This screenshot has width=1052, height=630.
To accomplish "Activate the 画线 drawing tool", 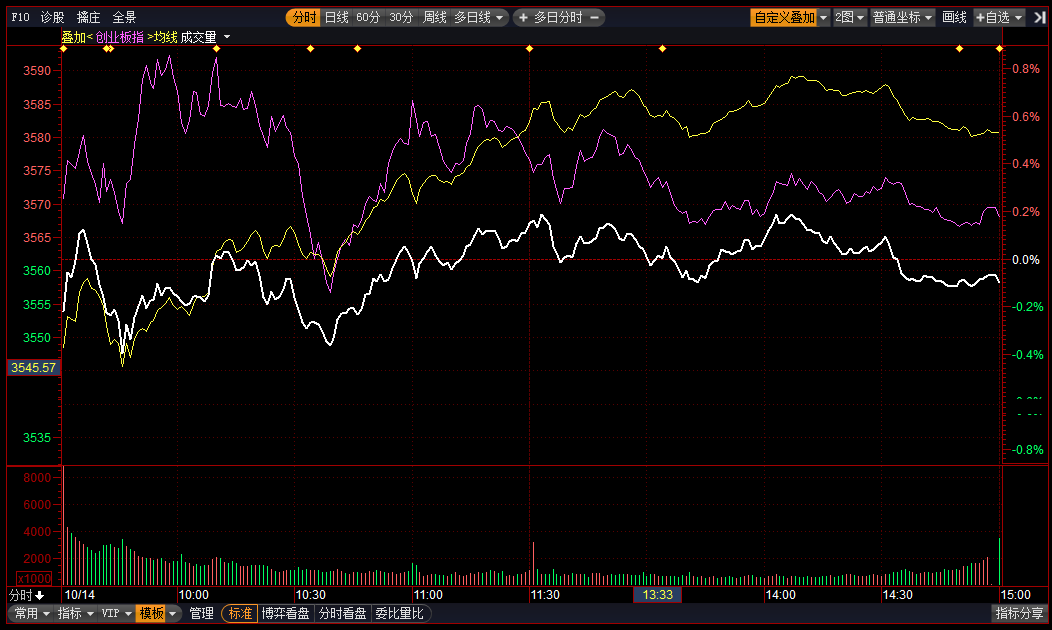I will coord(954,17).
